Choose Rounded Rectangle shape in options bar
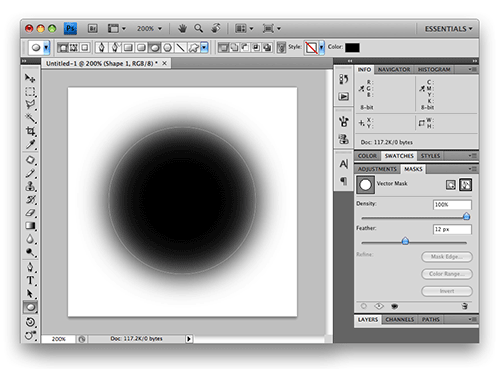 (141, 48)
